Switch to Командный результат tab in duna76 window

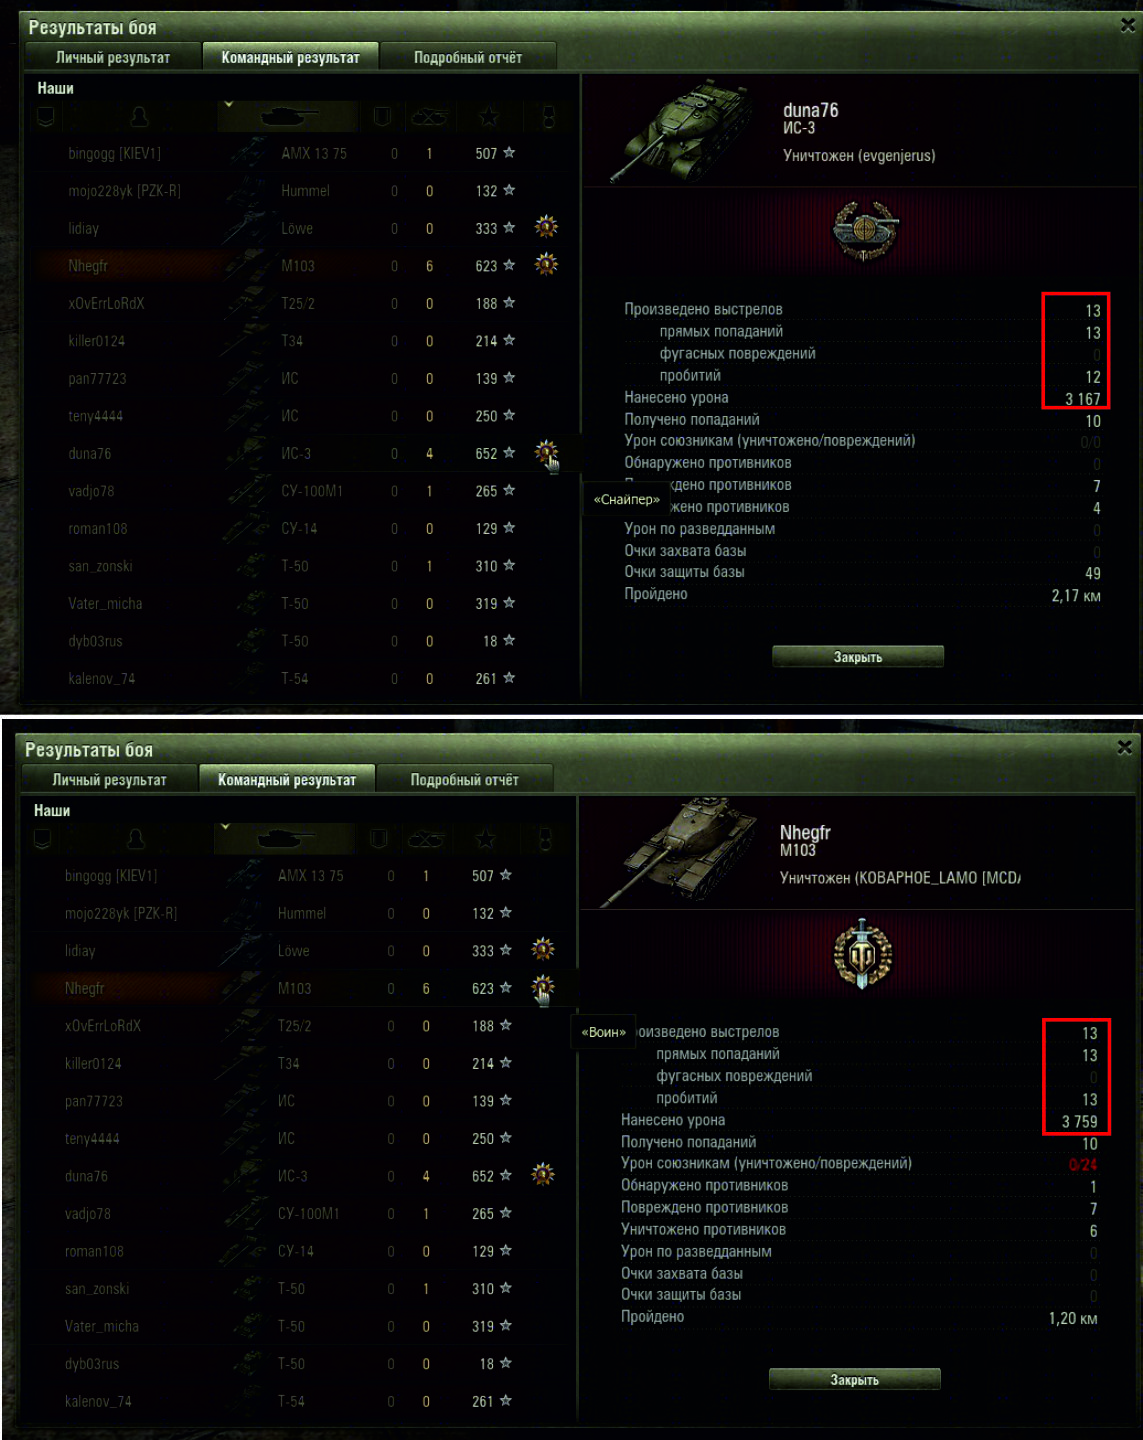click(290, 57)
